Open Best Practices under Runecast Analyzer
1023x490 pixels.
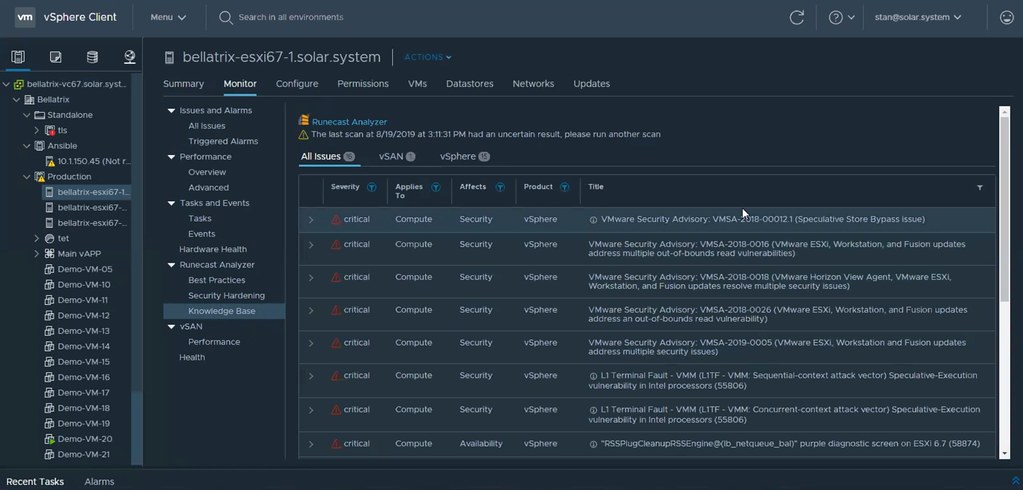(217, 280)
